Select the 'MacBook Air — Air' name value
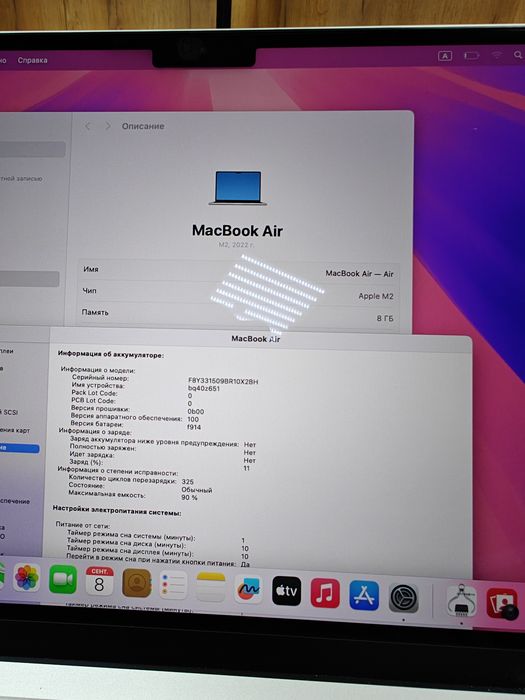 pyautogui.click(x=359, y=274)
